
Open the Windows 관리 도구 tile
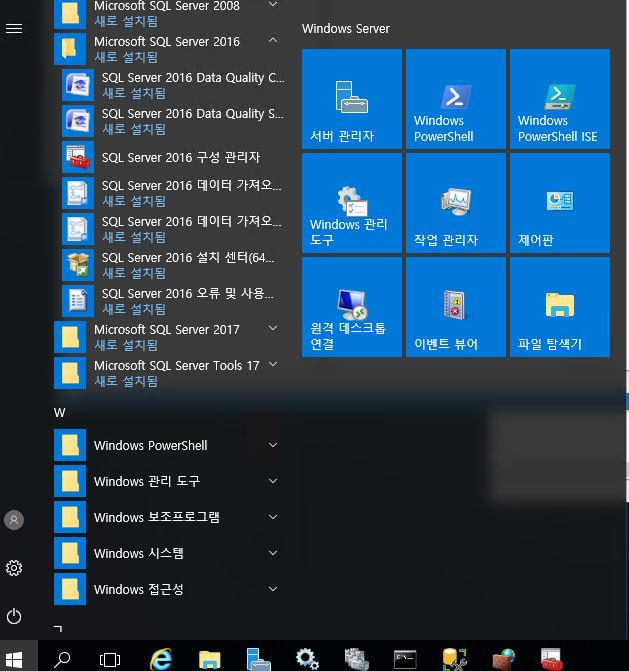click(x=352, y=203)
